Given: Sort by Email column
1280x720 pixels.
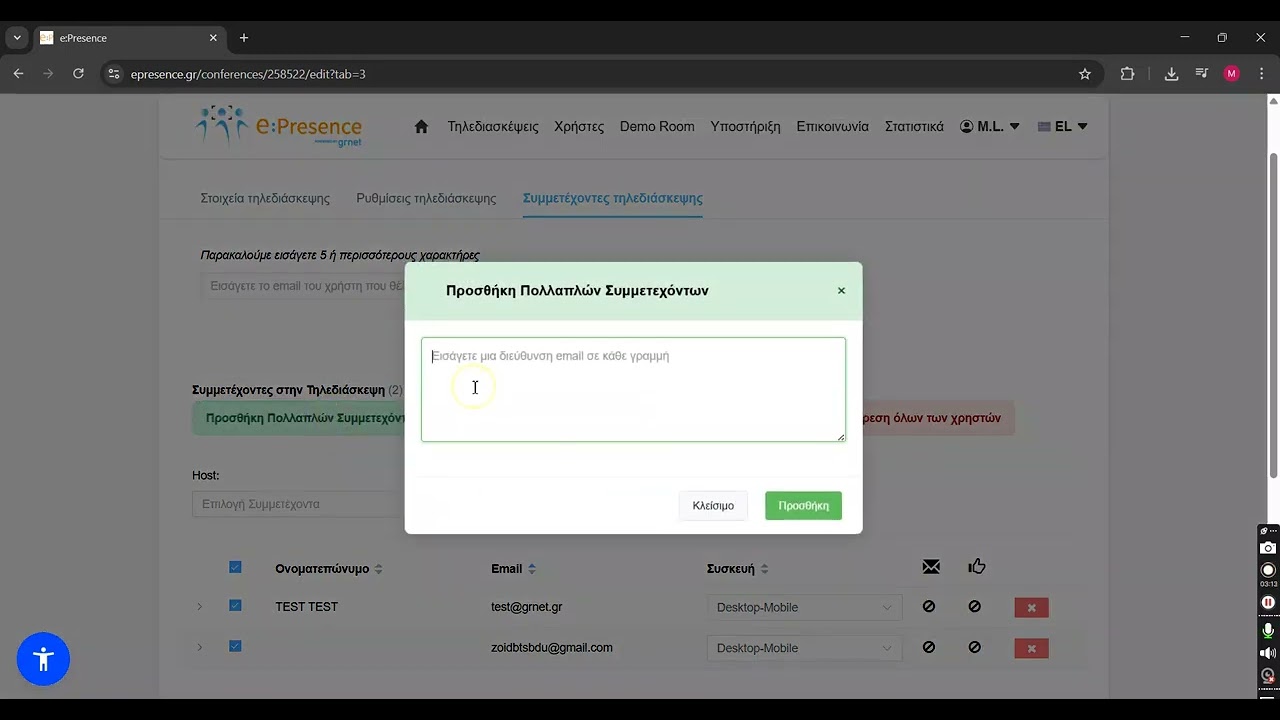Looking at the screenshot, I should click(x=513, y=569).
